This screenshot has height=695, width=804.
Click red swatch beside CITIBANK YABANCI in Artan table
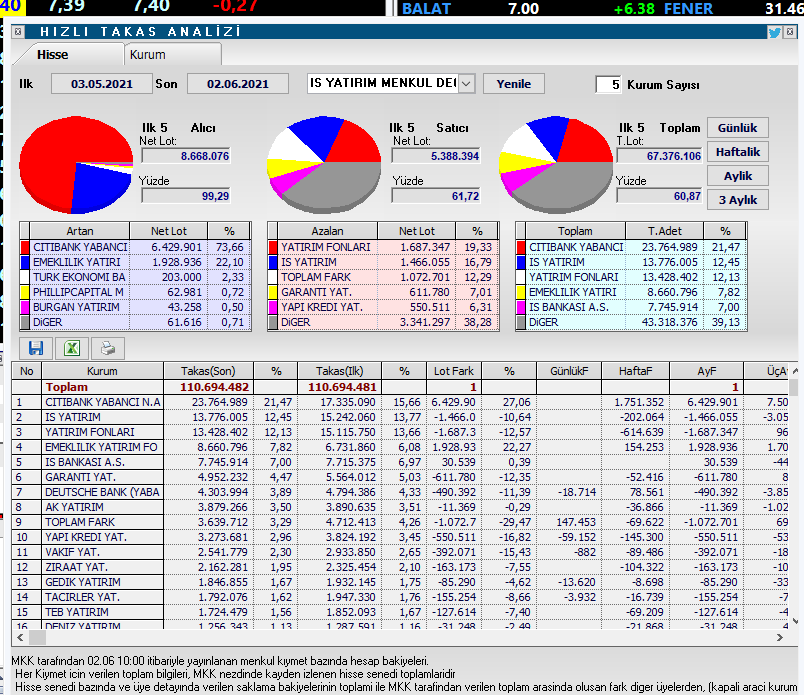25,247
